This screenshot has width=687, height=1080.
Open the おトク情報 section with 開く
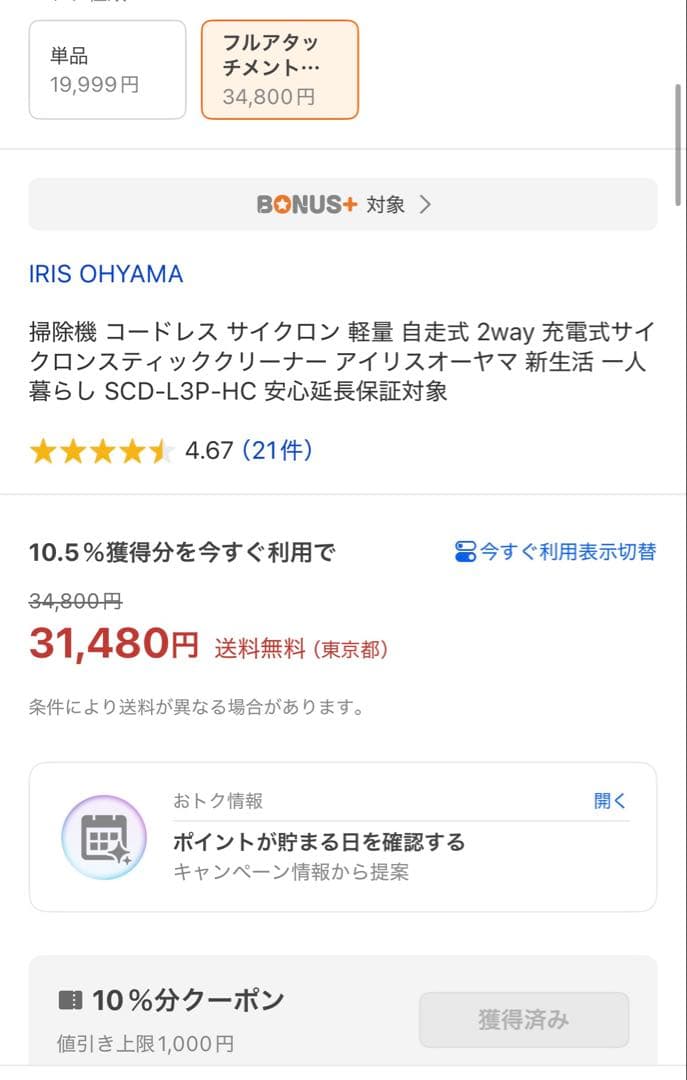tap(610, 800)
